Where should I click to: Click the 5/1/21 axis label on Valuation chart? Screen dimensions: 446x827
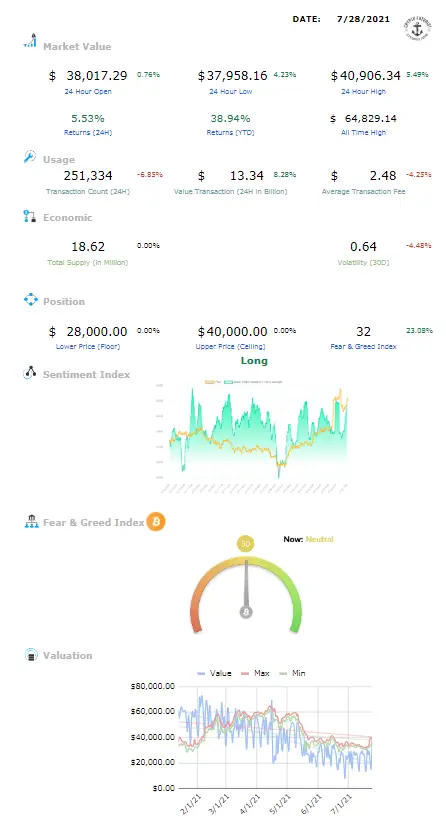280,803
